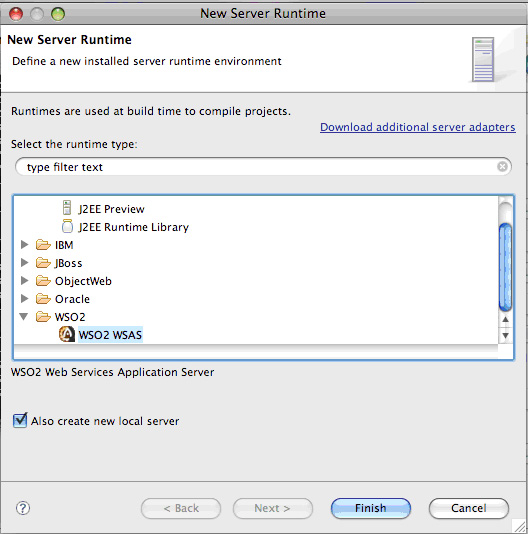Clear the filter text with the X icon

coord(502,167)
